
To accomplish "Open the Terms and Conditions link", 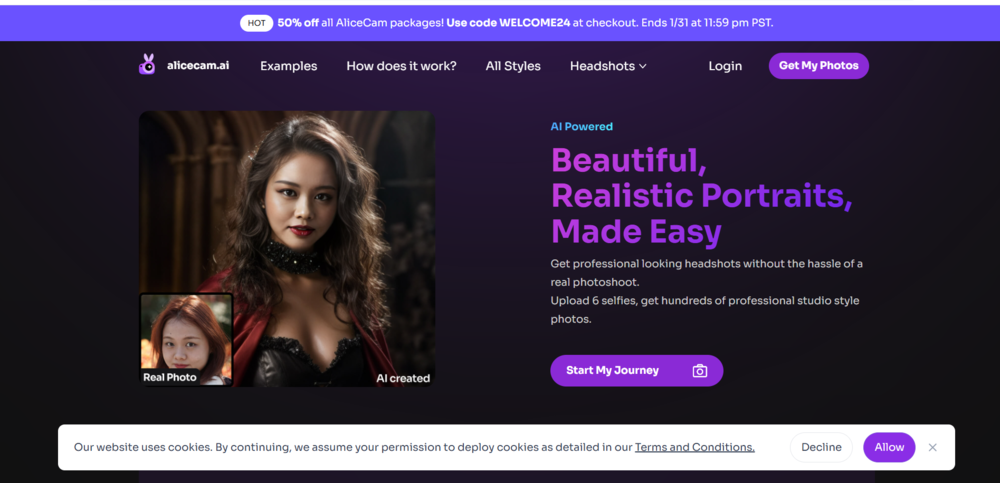I will pyautogui.click(x=694, y=447).
